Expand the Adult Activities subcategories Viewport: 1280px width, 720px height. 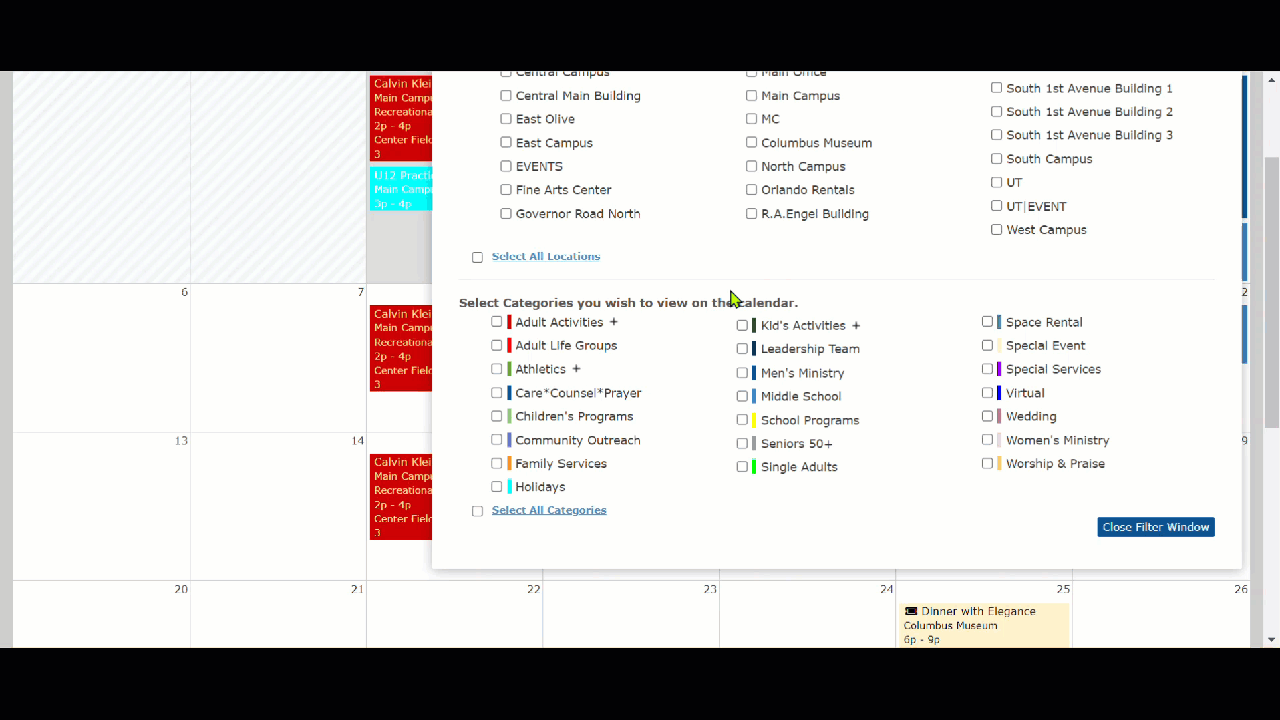click(614, 322)
